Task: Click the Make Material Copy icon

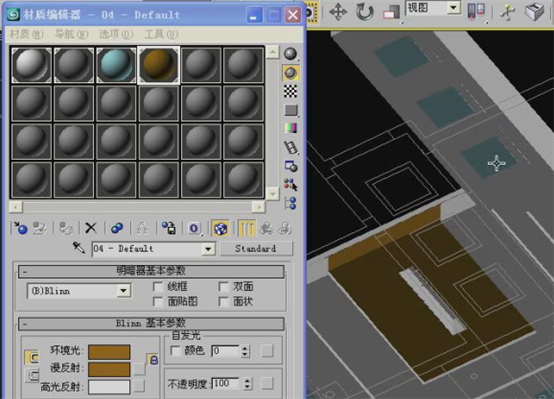Action: click(117, 228)
